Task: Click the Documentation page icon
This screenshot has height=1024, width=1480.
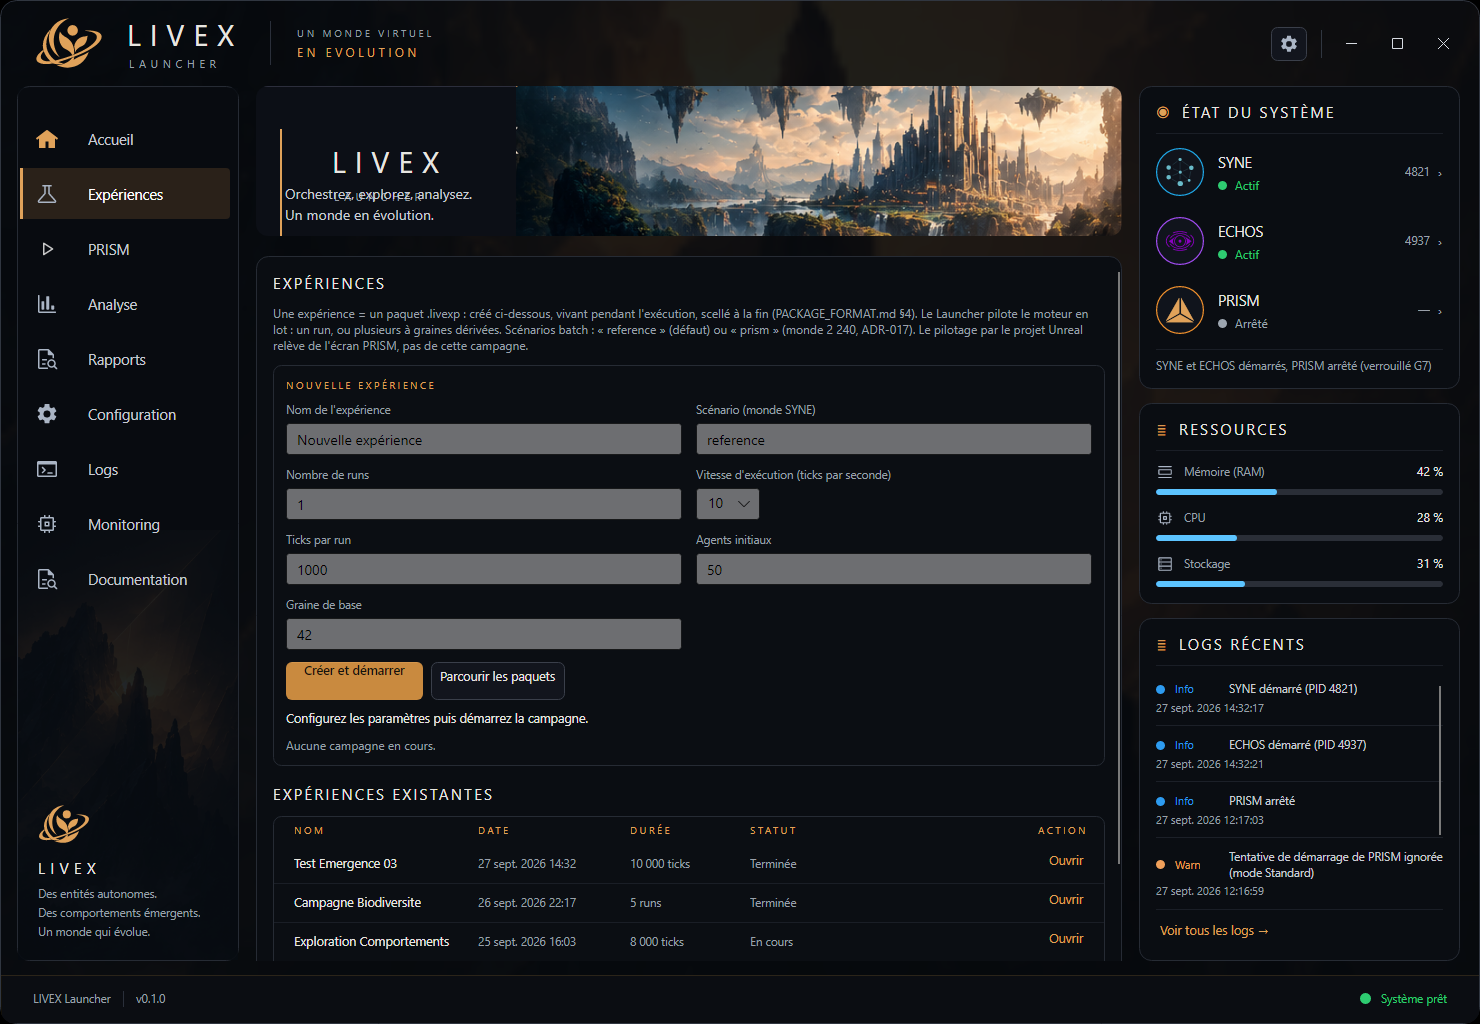Action: [47, 579]
